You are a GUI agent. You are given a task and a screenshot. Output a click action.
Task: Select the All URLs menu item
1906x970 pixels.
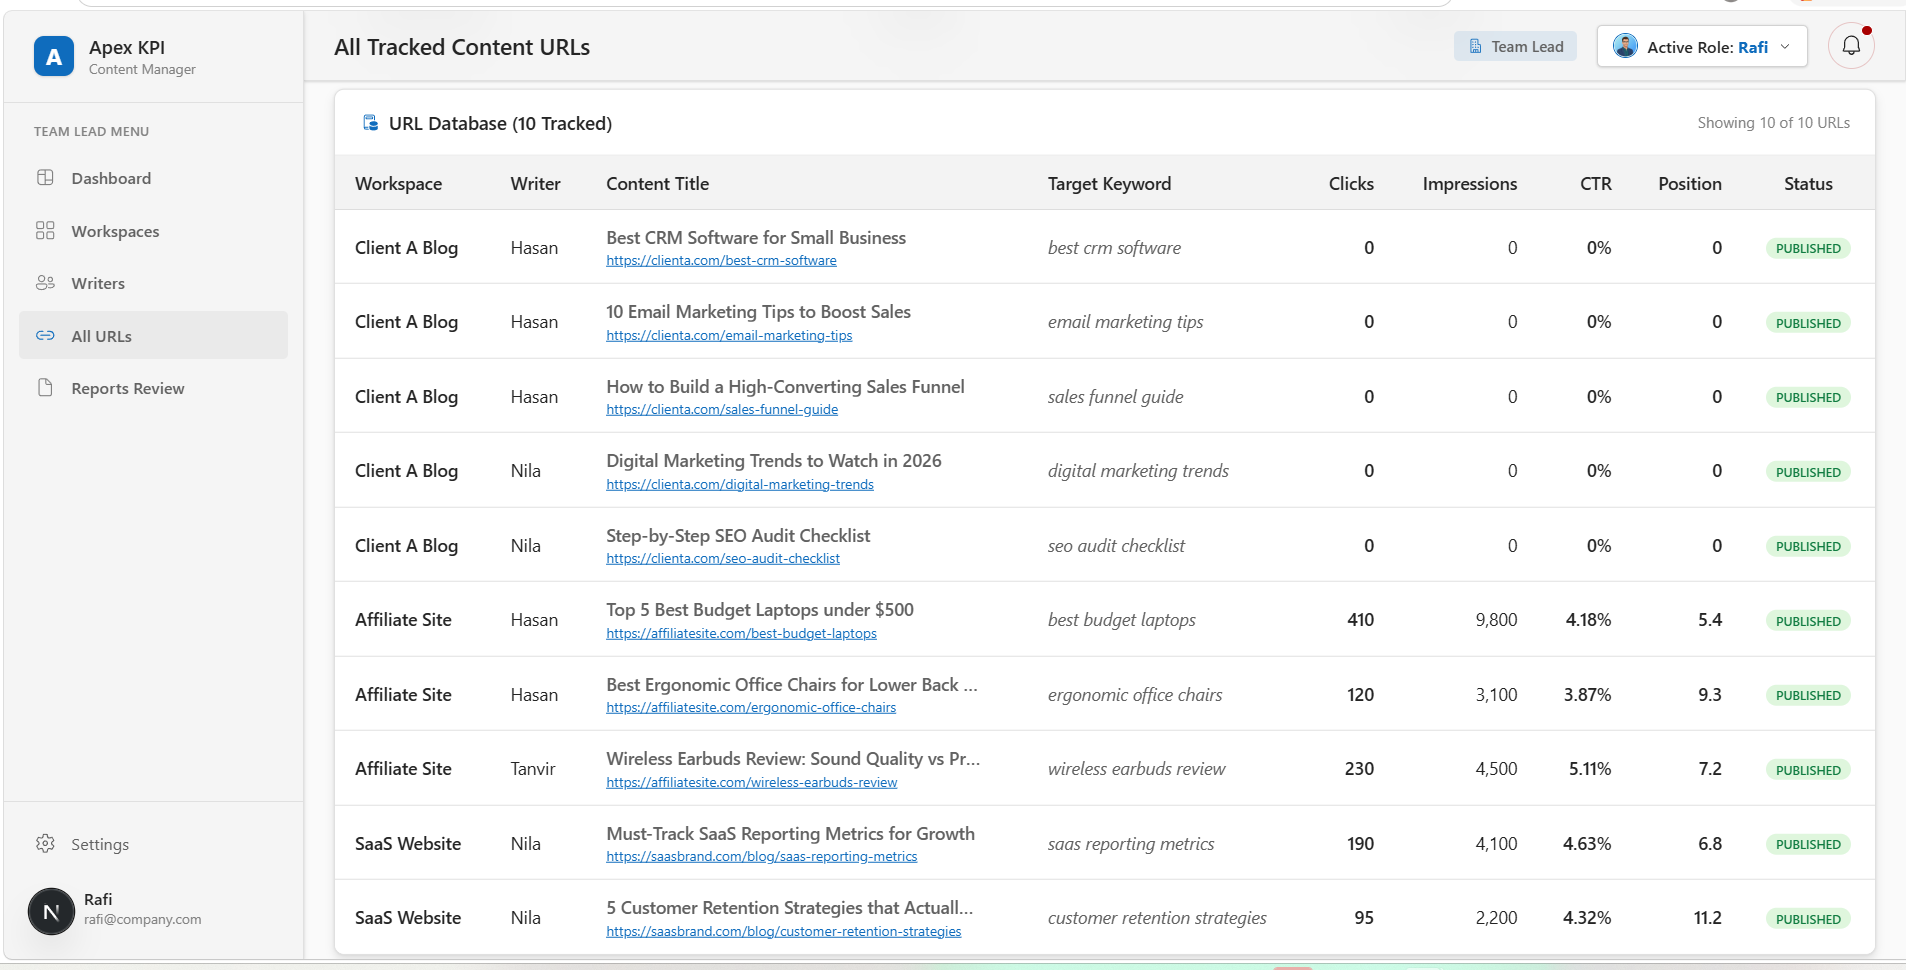point(153,335)
